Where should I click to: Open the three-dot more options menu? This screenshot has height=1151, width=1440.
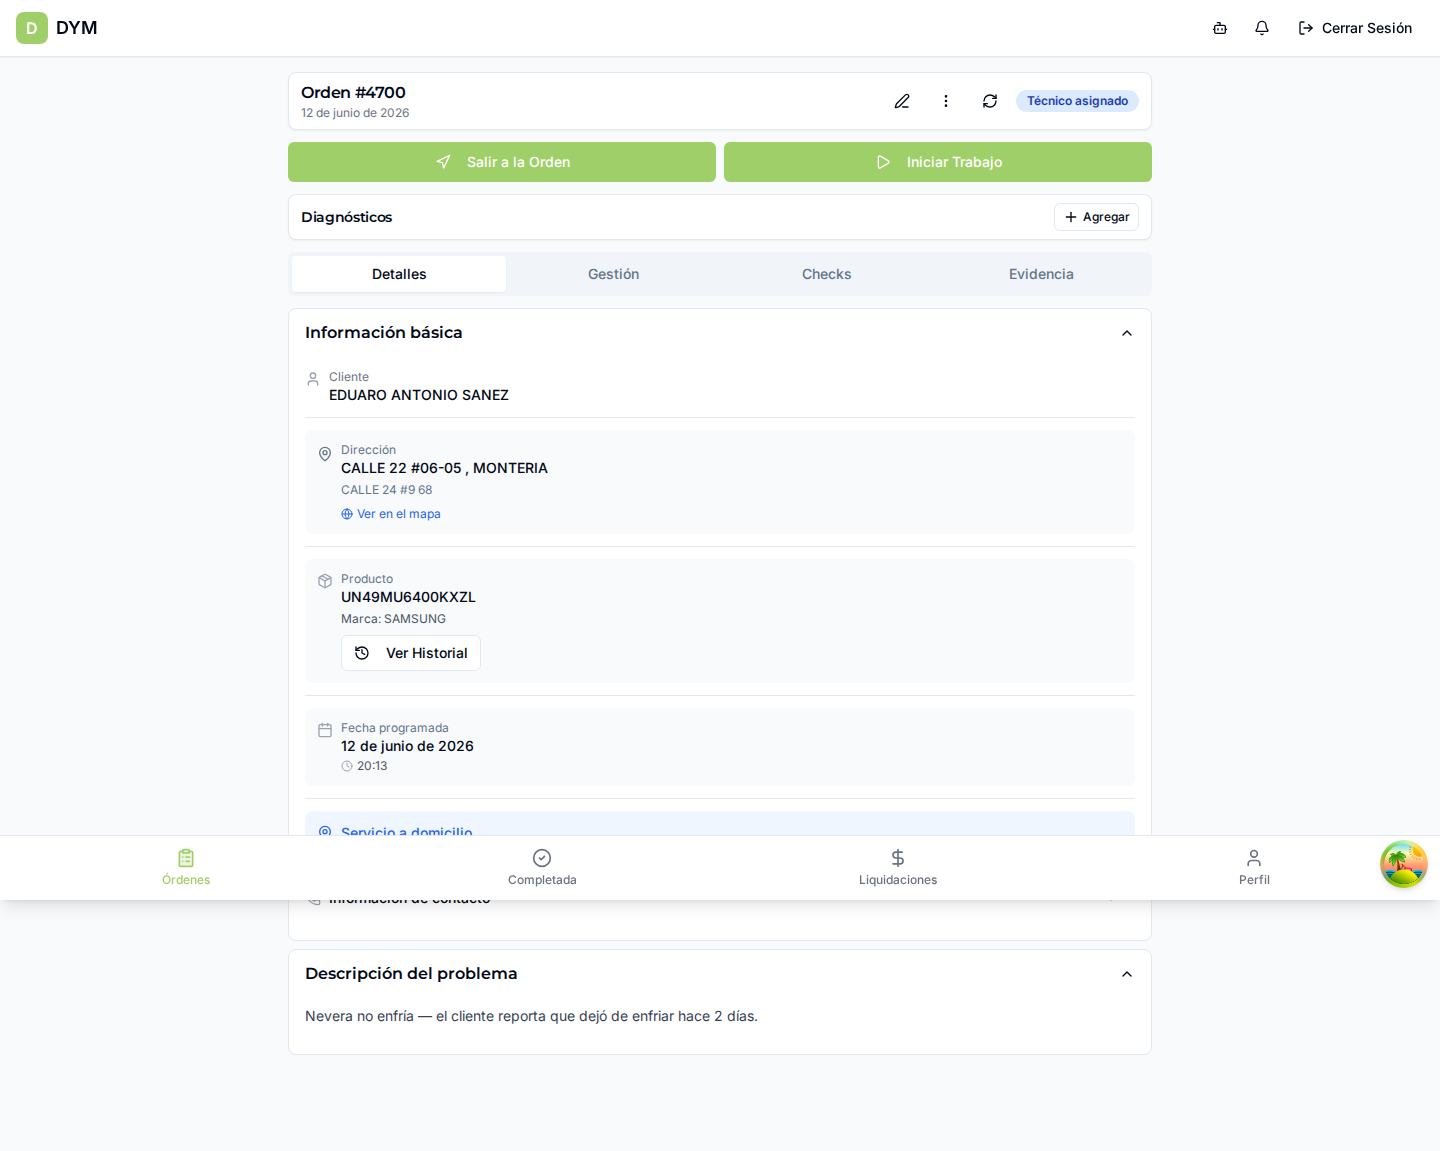pos(946,101)
